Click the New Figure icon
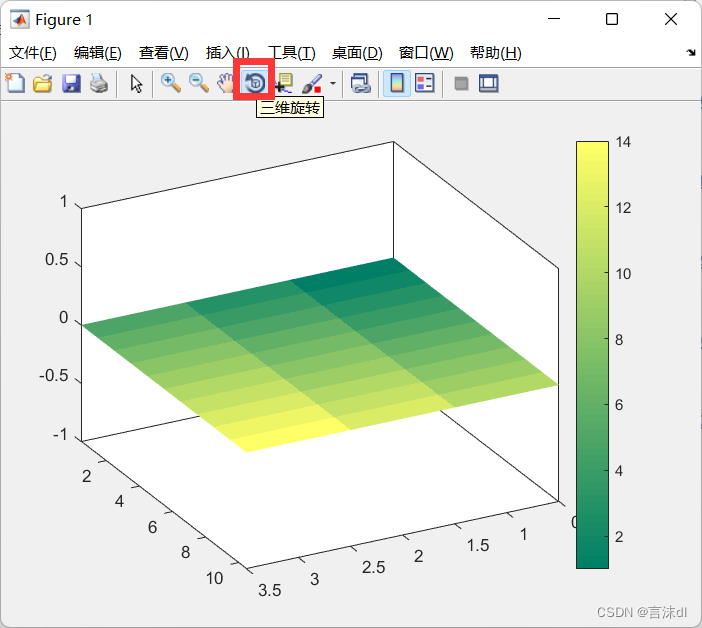 click(15, 84)
